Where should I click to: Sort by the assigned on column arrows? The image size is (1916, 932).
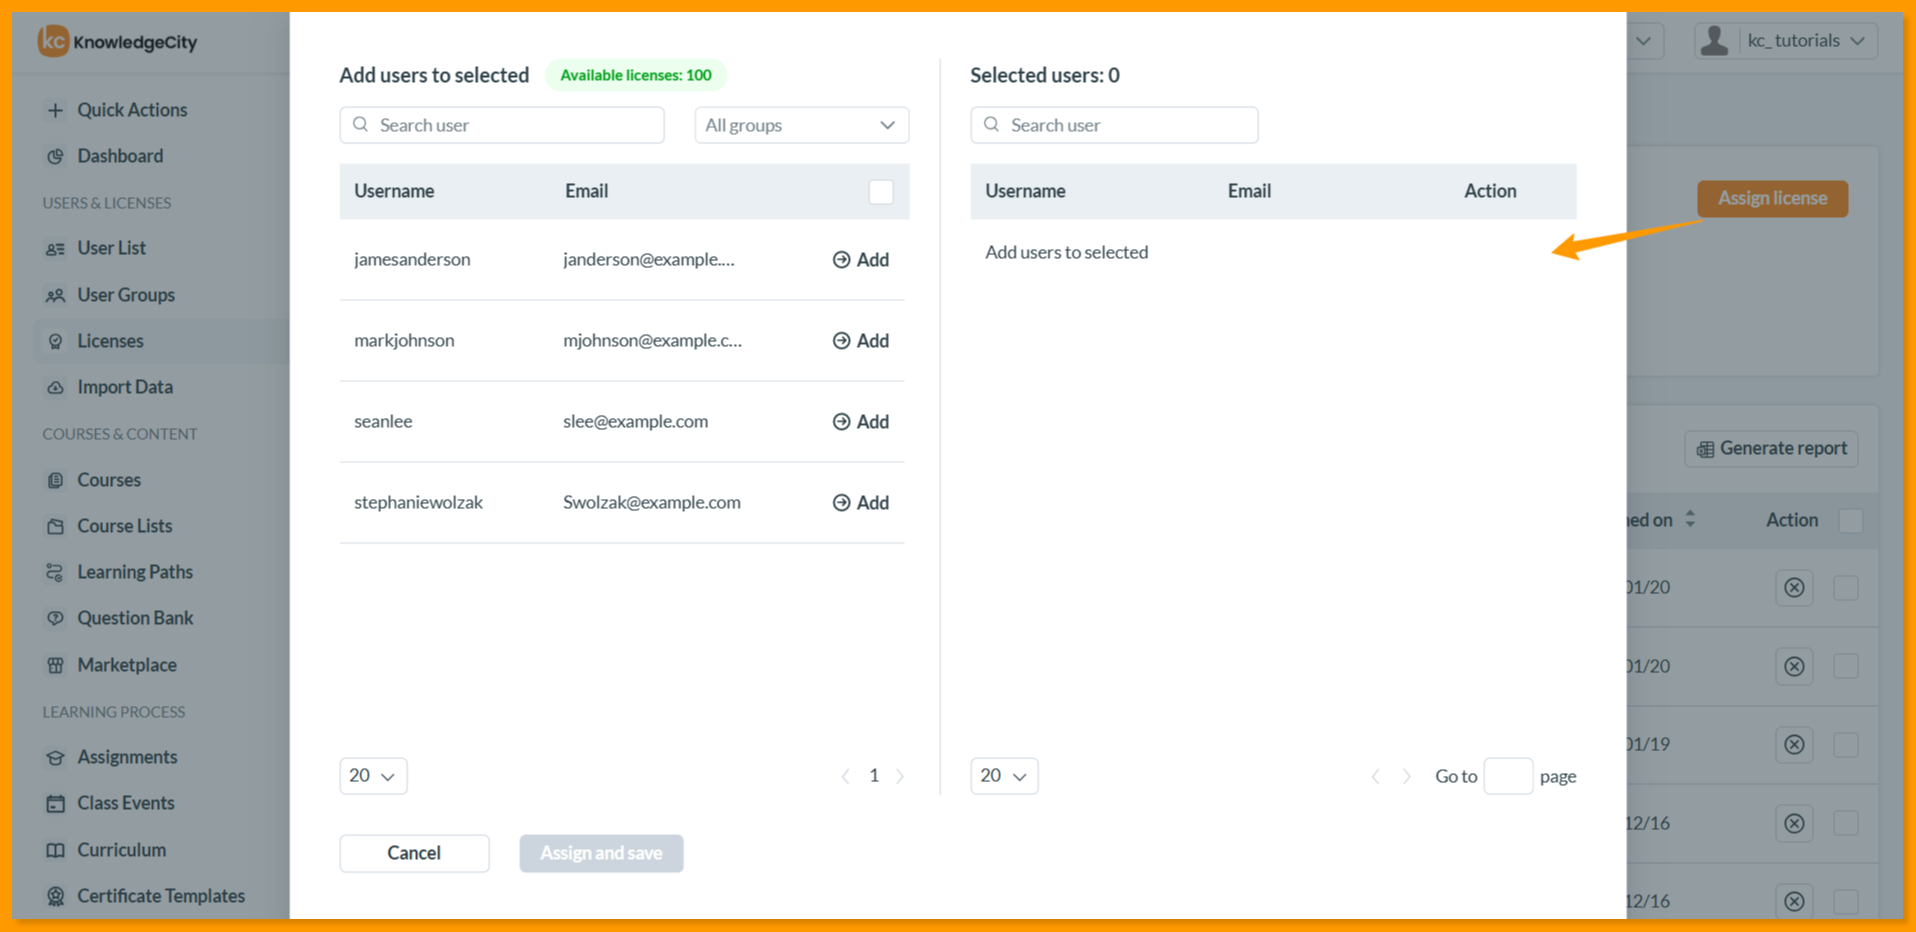(x=1690, y=519)
